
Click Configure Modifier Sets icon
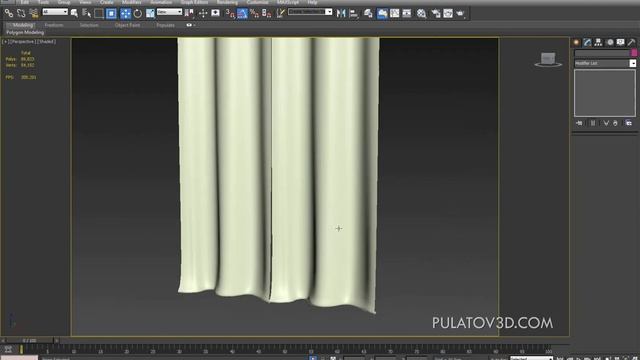[629, 123]
